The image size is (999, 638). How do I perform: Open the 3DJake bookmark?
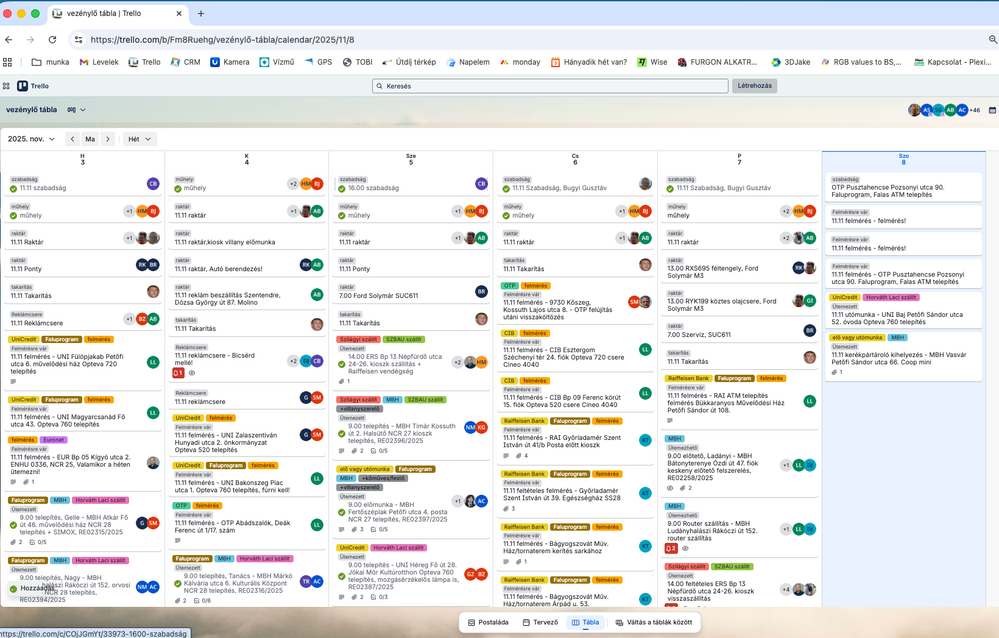[791, 62]
